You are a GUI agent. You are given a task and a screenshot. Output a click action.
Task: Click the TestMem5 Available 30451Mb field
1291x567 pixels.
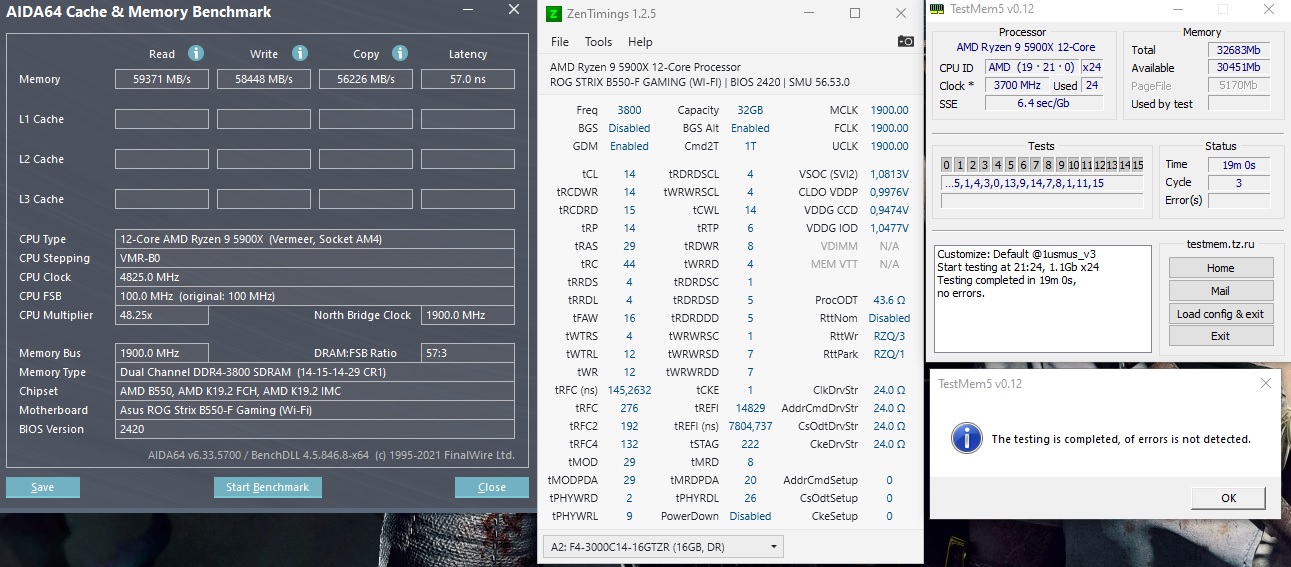coord(1238,67)
